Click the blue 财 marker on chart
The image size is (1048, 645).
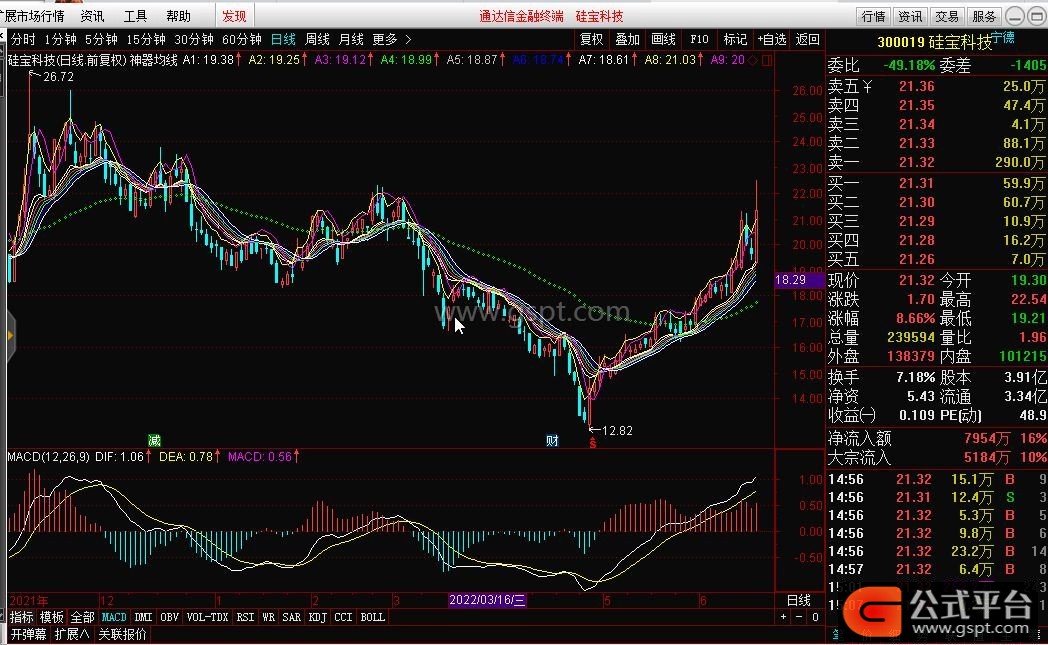[x=552, y=440]
